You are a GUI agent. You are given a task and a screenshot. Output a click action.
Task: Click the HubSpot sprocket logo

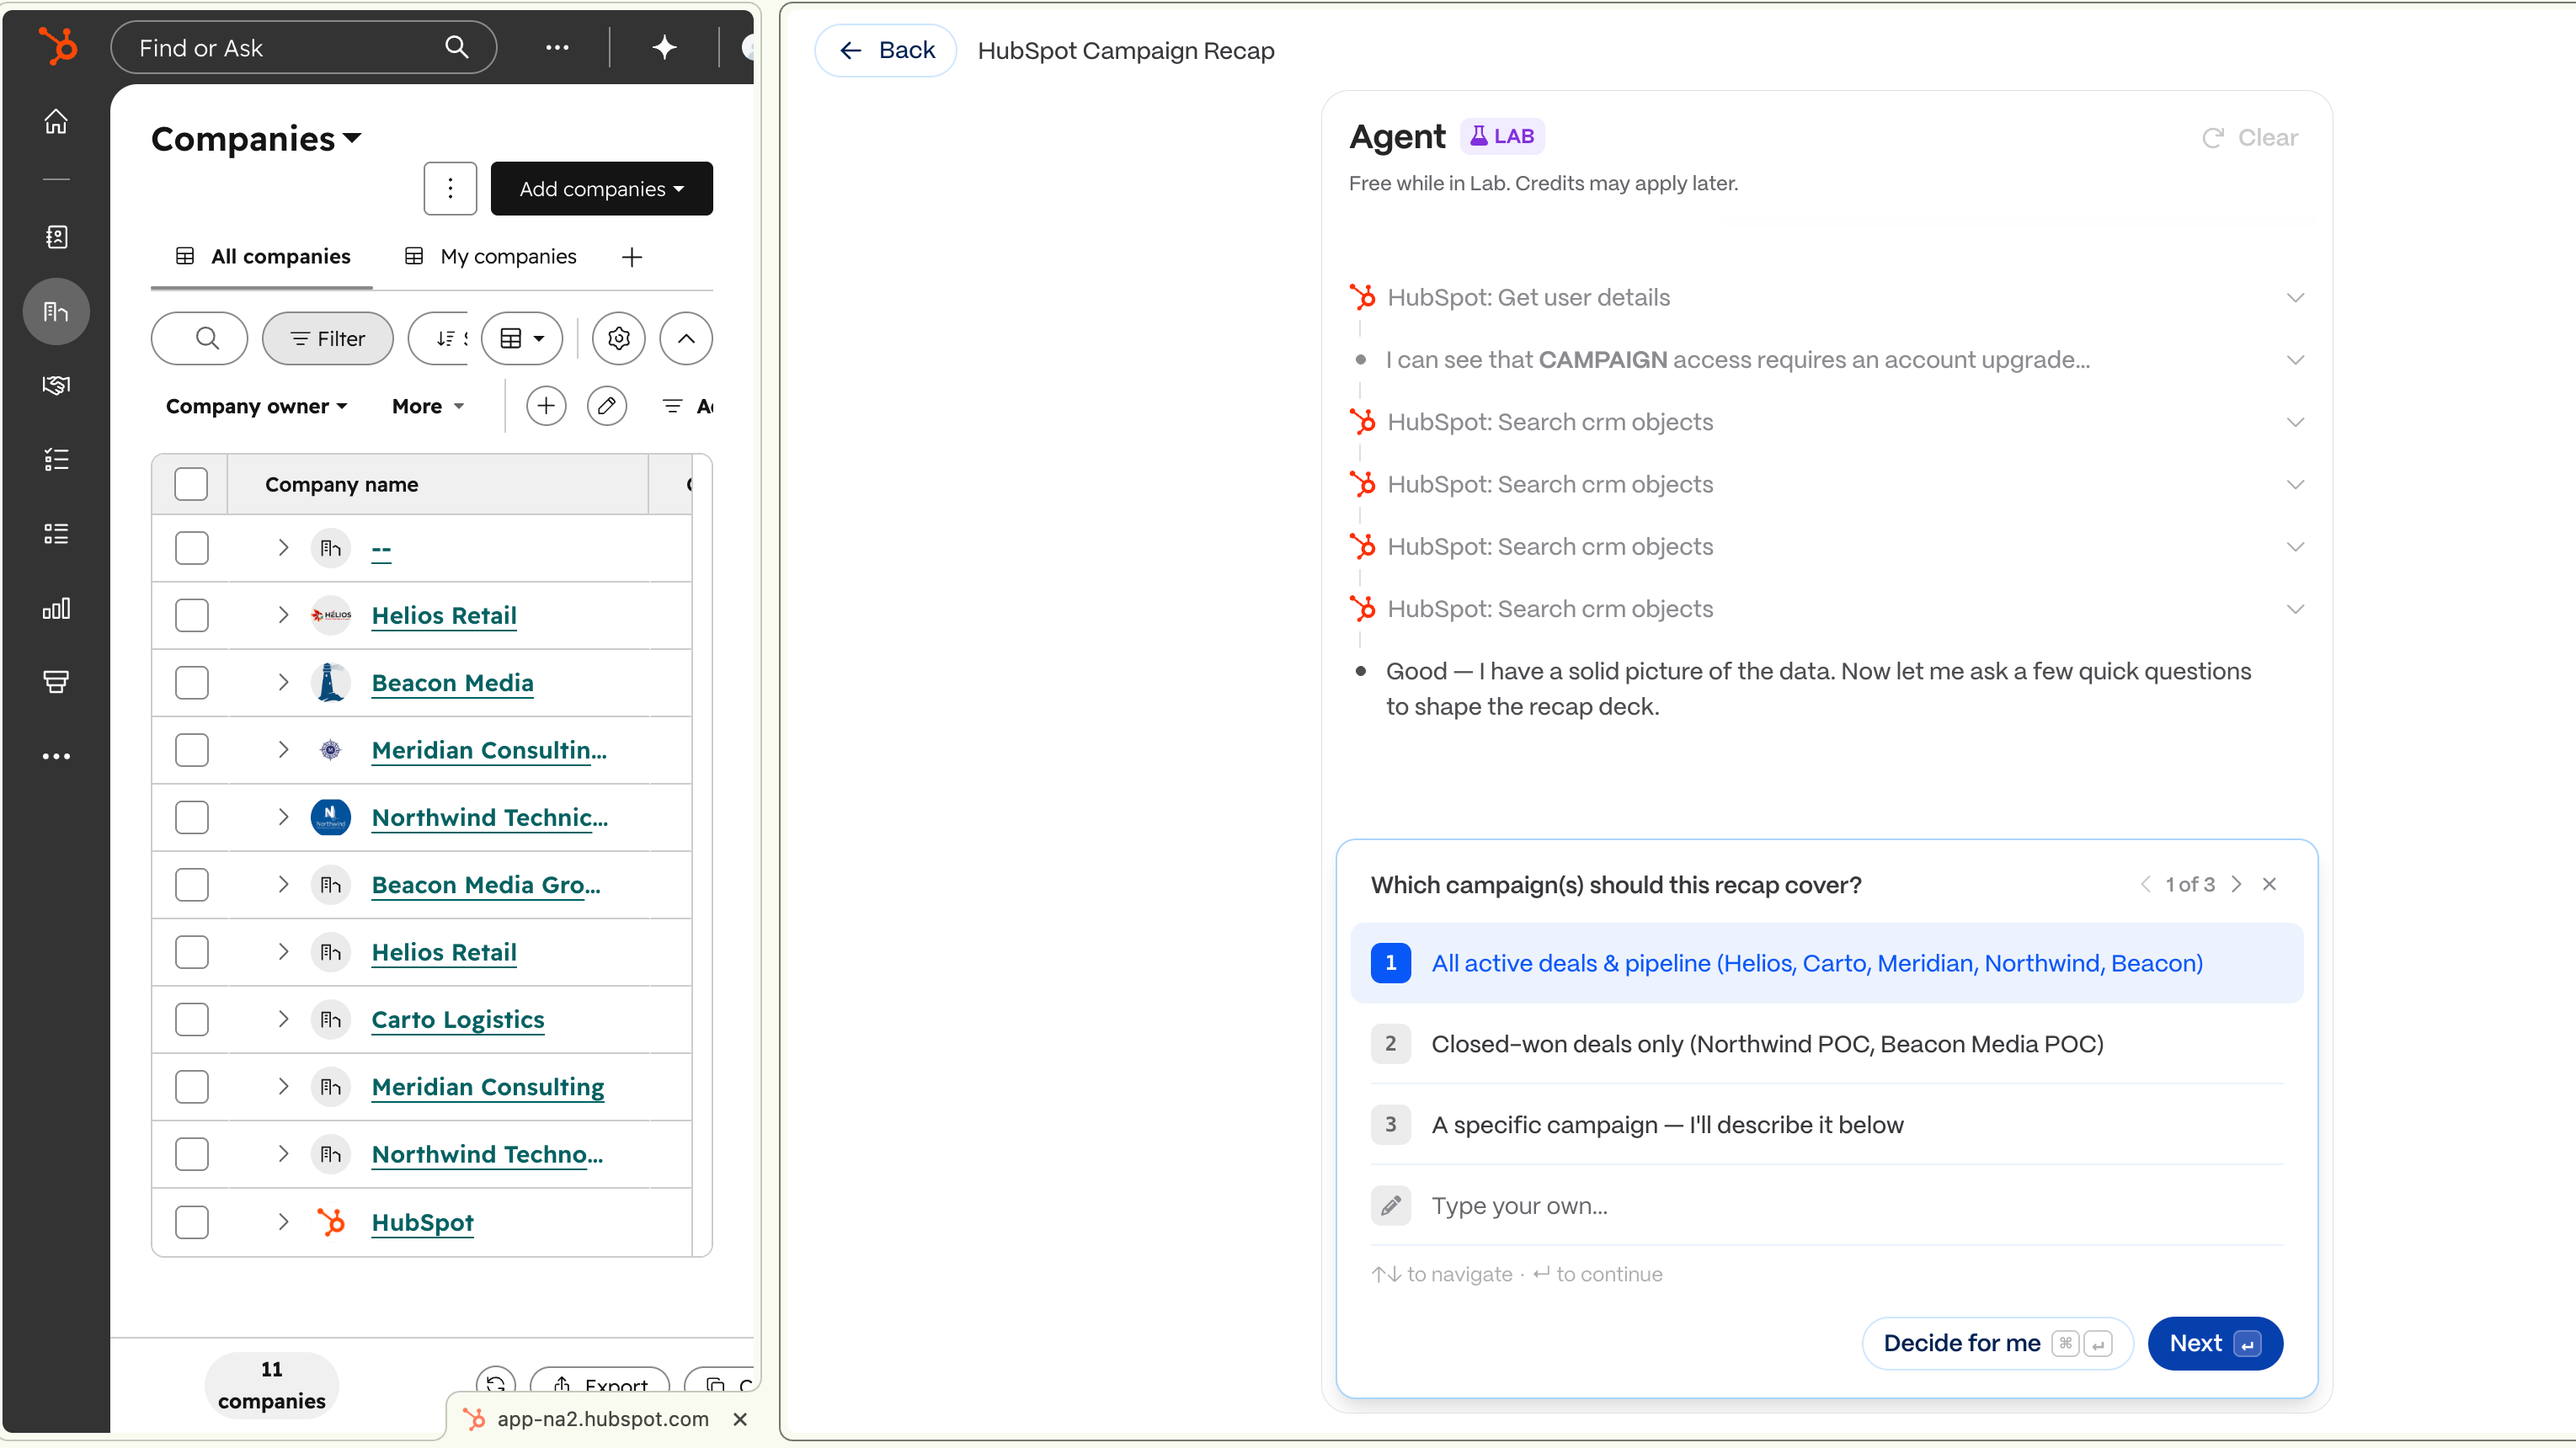(x=57, y=47)
